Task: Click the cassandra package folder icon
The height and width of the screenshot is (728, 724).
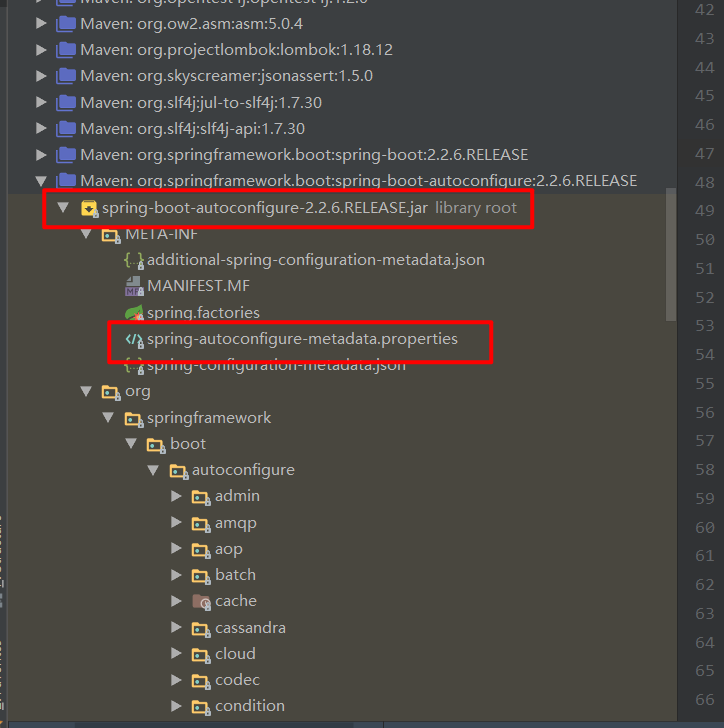Action: point(201,629)
